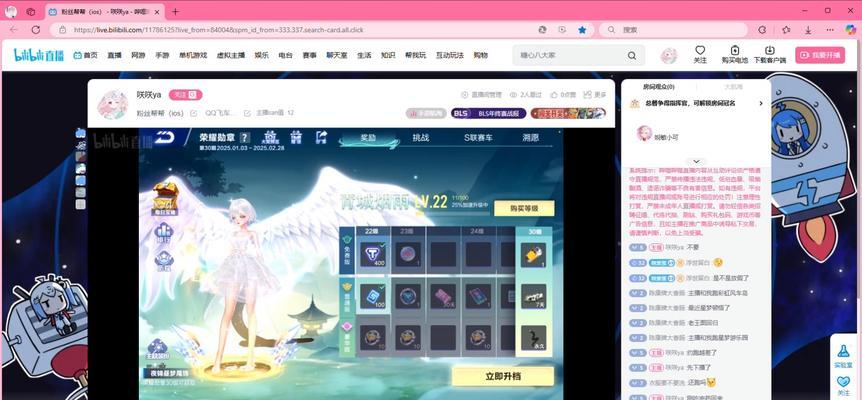862x400 pixels.
Task: Click the tab actions workspace icon
Action: click(31, 12)
